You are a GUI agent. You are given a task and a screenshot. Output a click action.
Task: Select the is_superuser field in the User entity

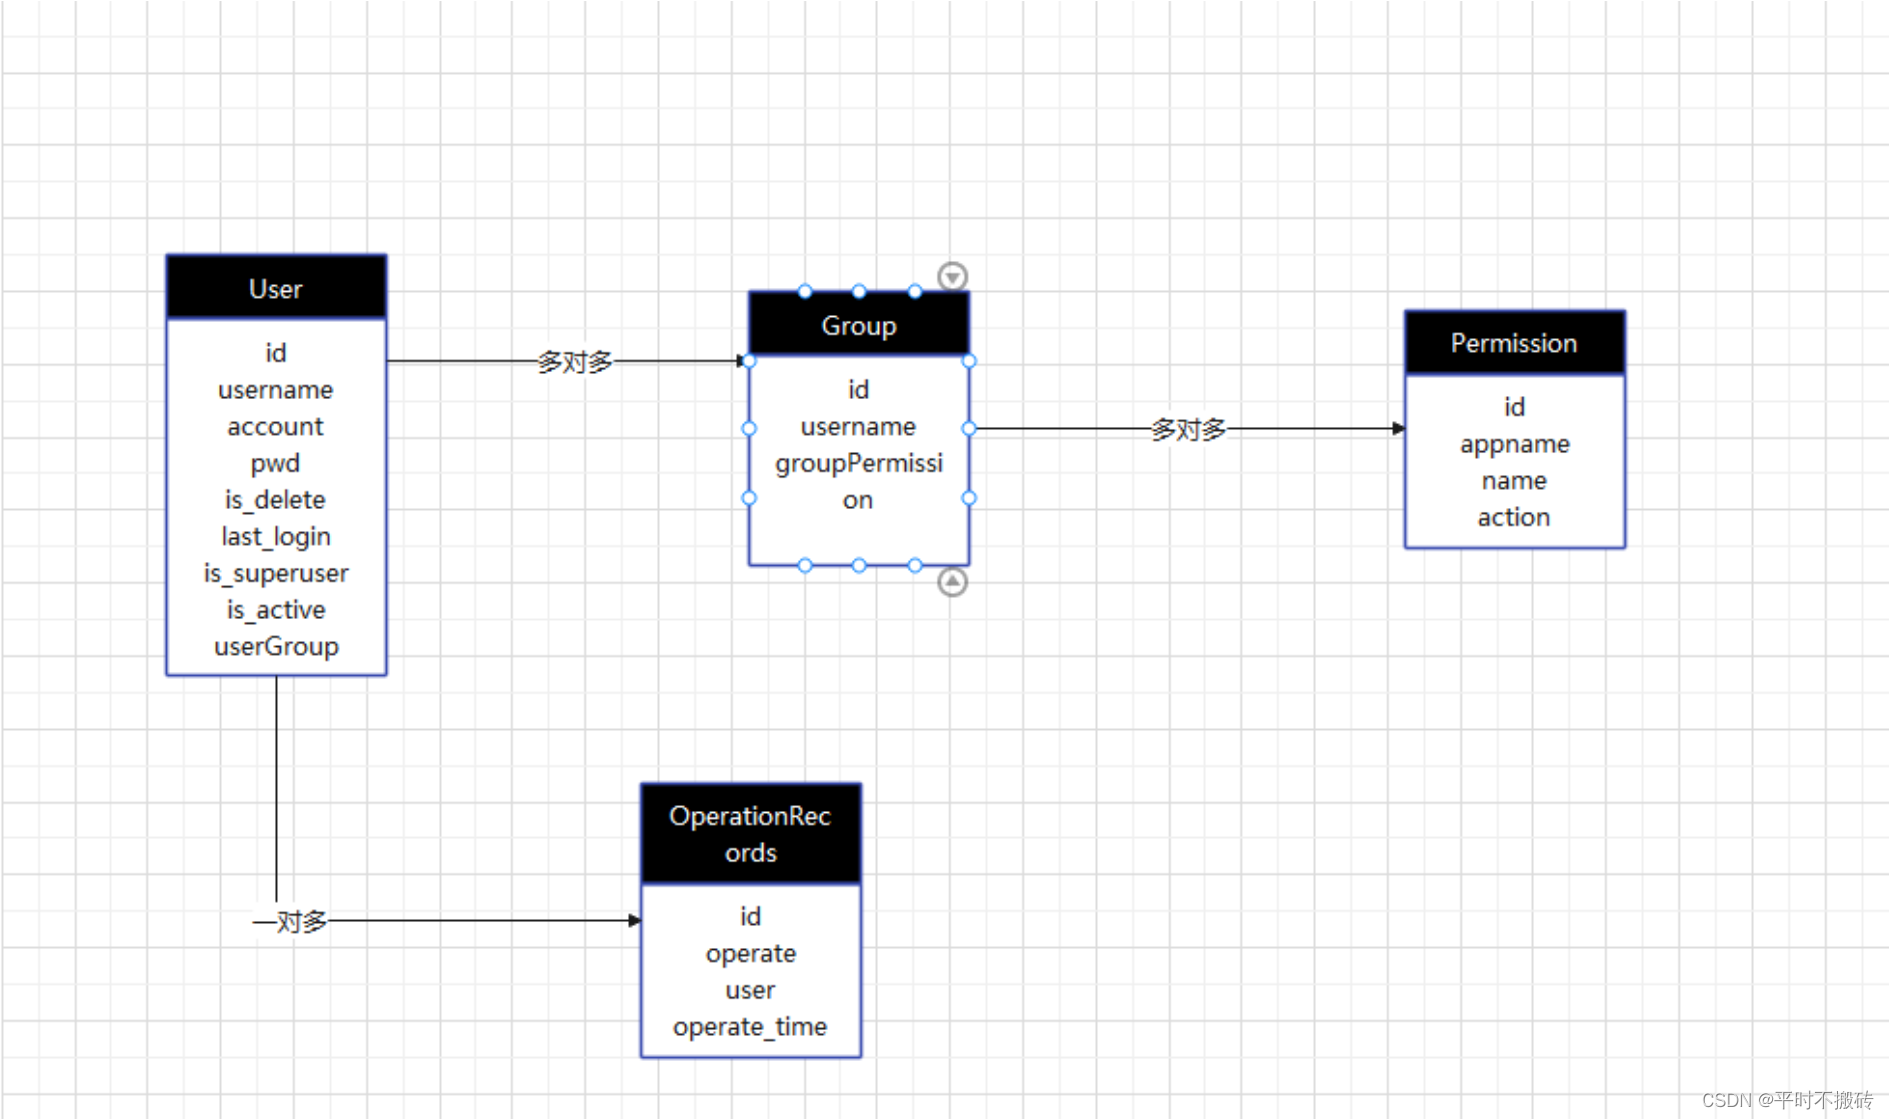(275, 572)
